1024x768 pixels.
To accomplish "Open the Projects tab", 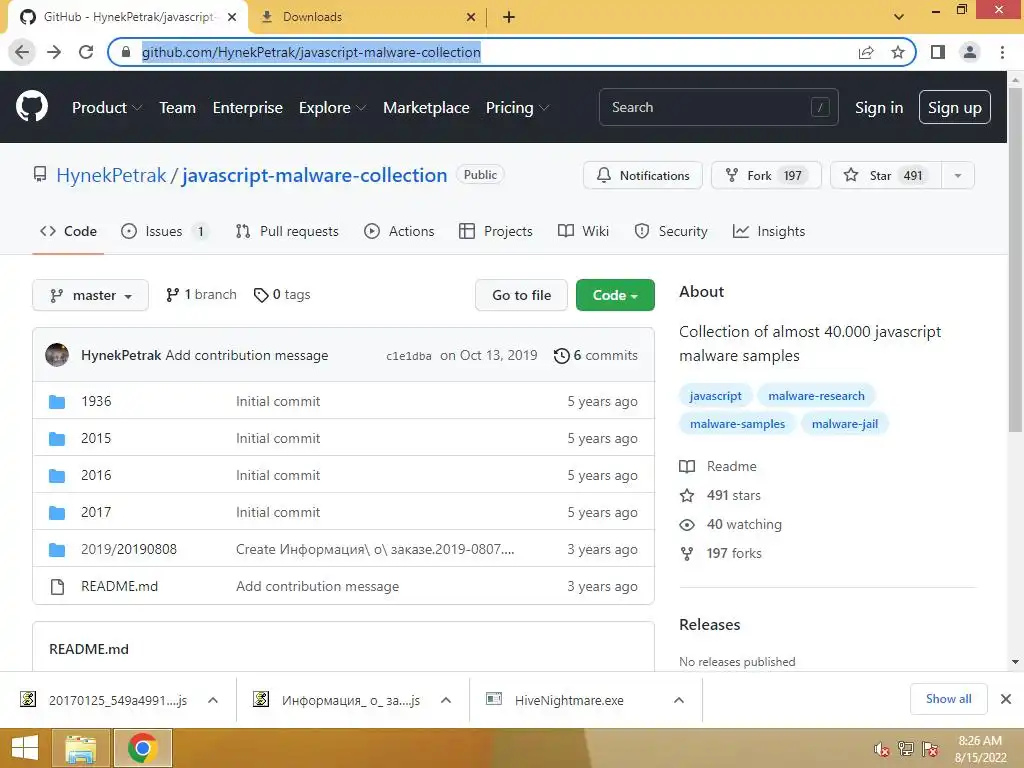I will [496, 231].
